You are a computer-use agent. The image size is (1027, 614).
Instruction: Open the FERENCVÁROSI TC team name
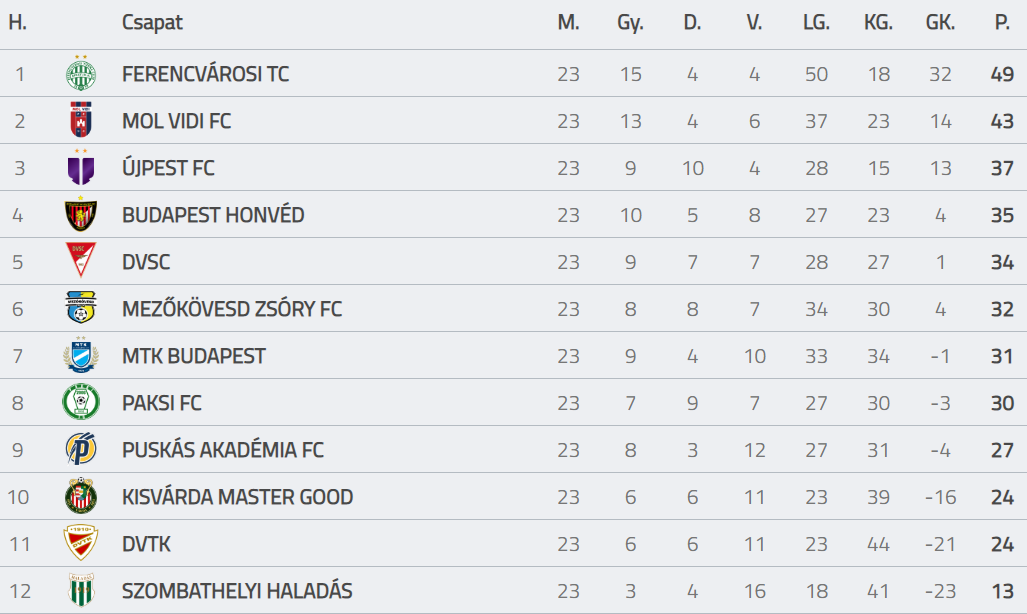(206, 74)
